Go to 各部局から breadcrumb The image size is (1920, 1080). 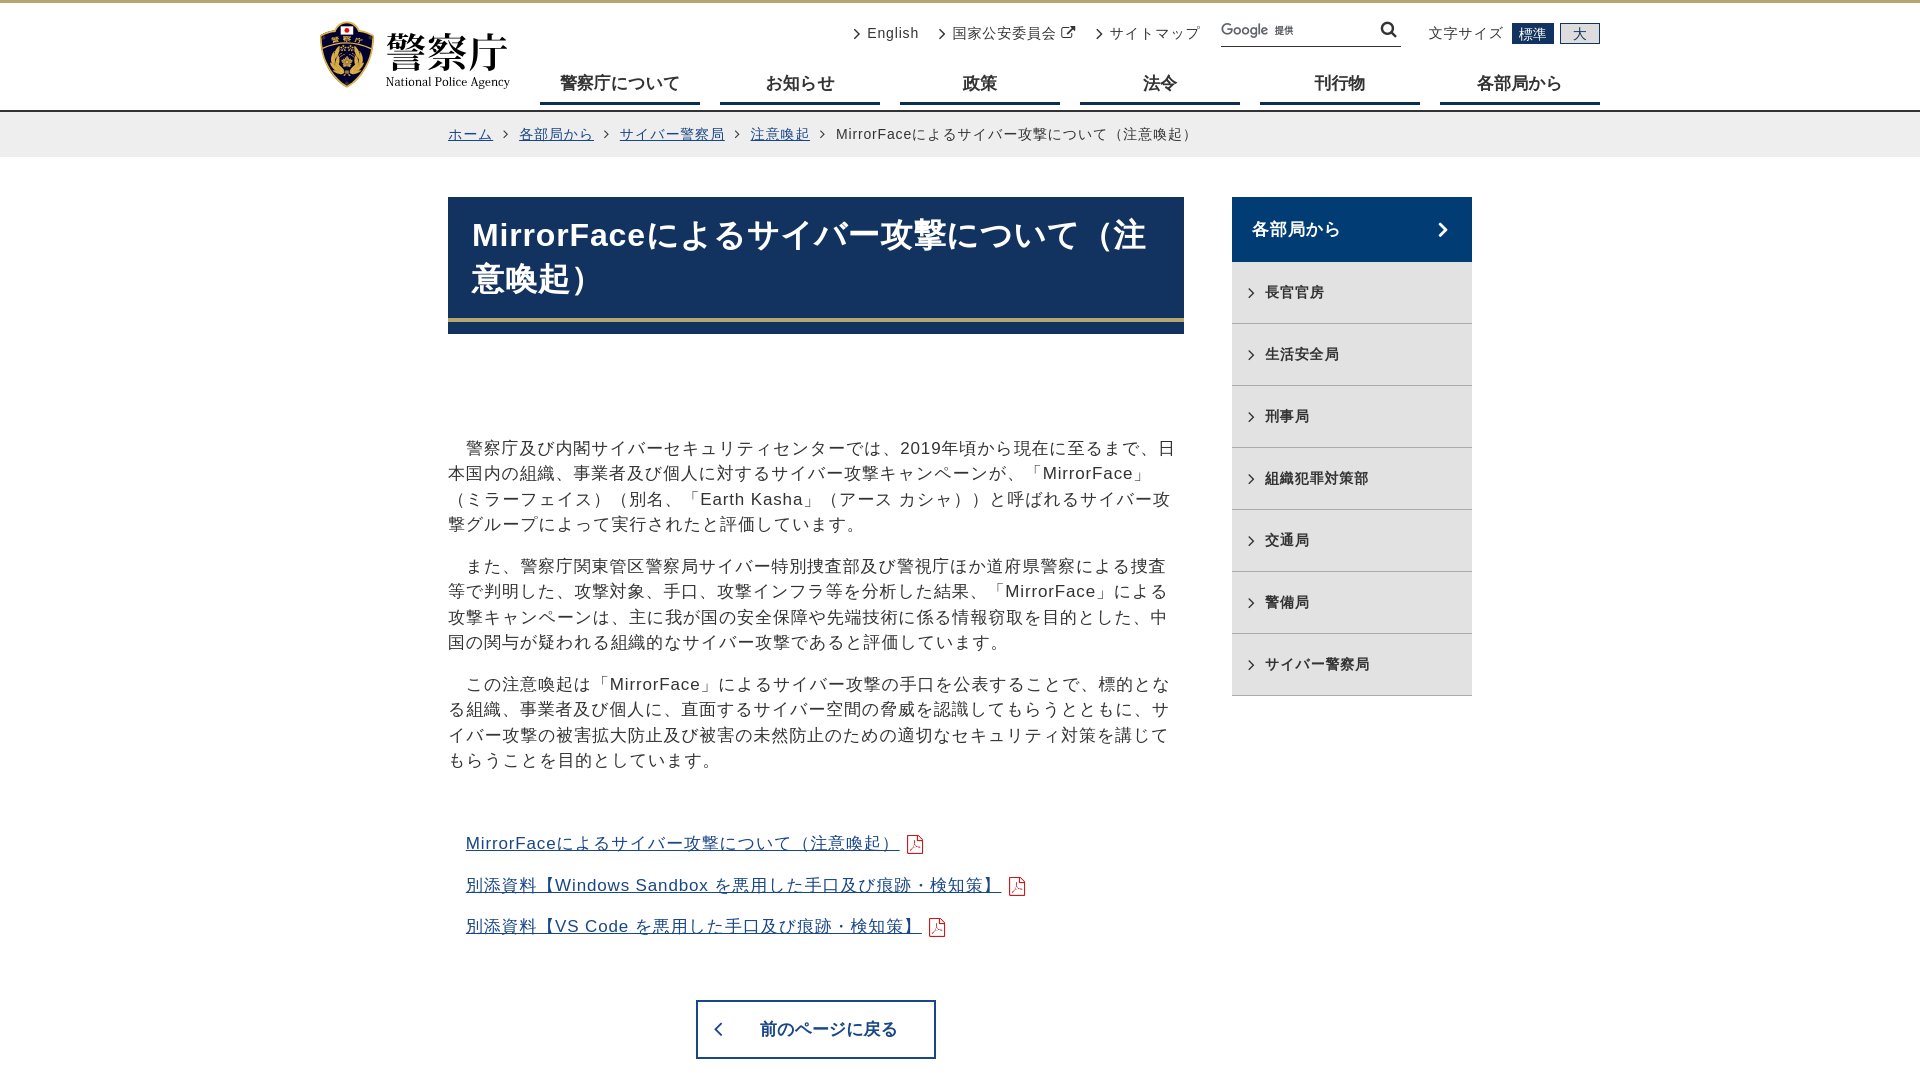click(x=556, y=134)
